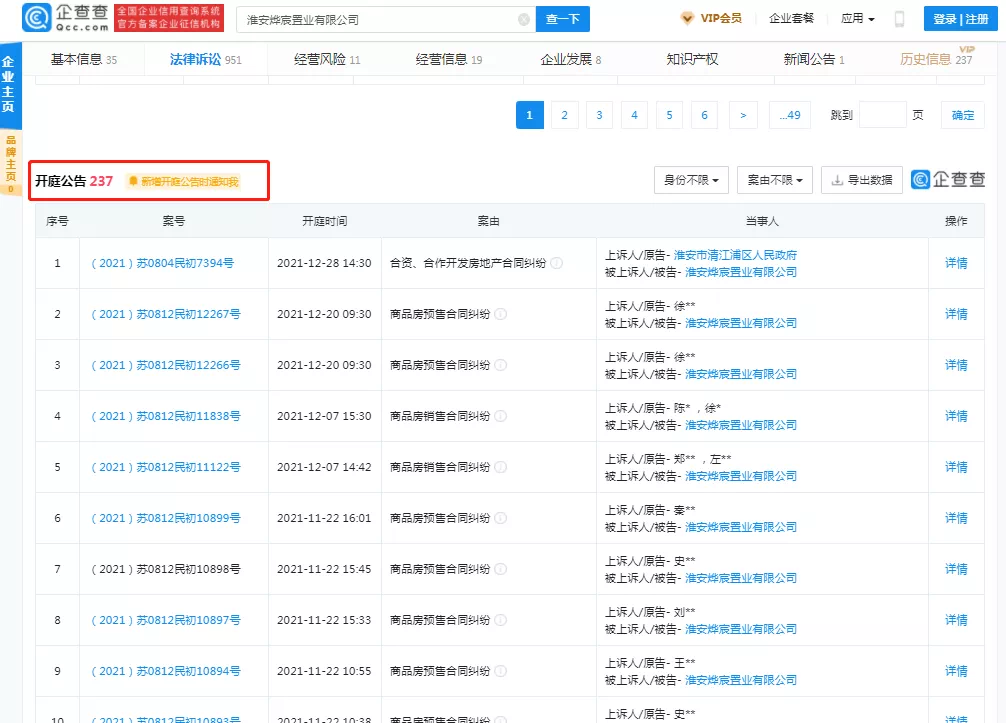The width and height of the screenshot is (1006, 723).
Task: Click the info icon for case row 9
Action: coord(501,672)
